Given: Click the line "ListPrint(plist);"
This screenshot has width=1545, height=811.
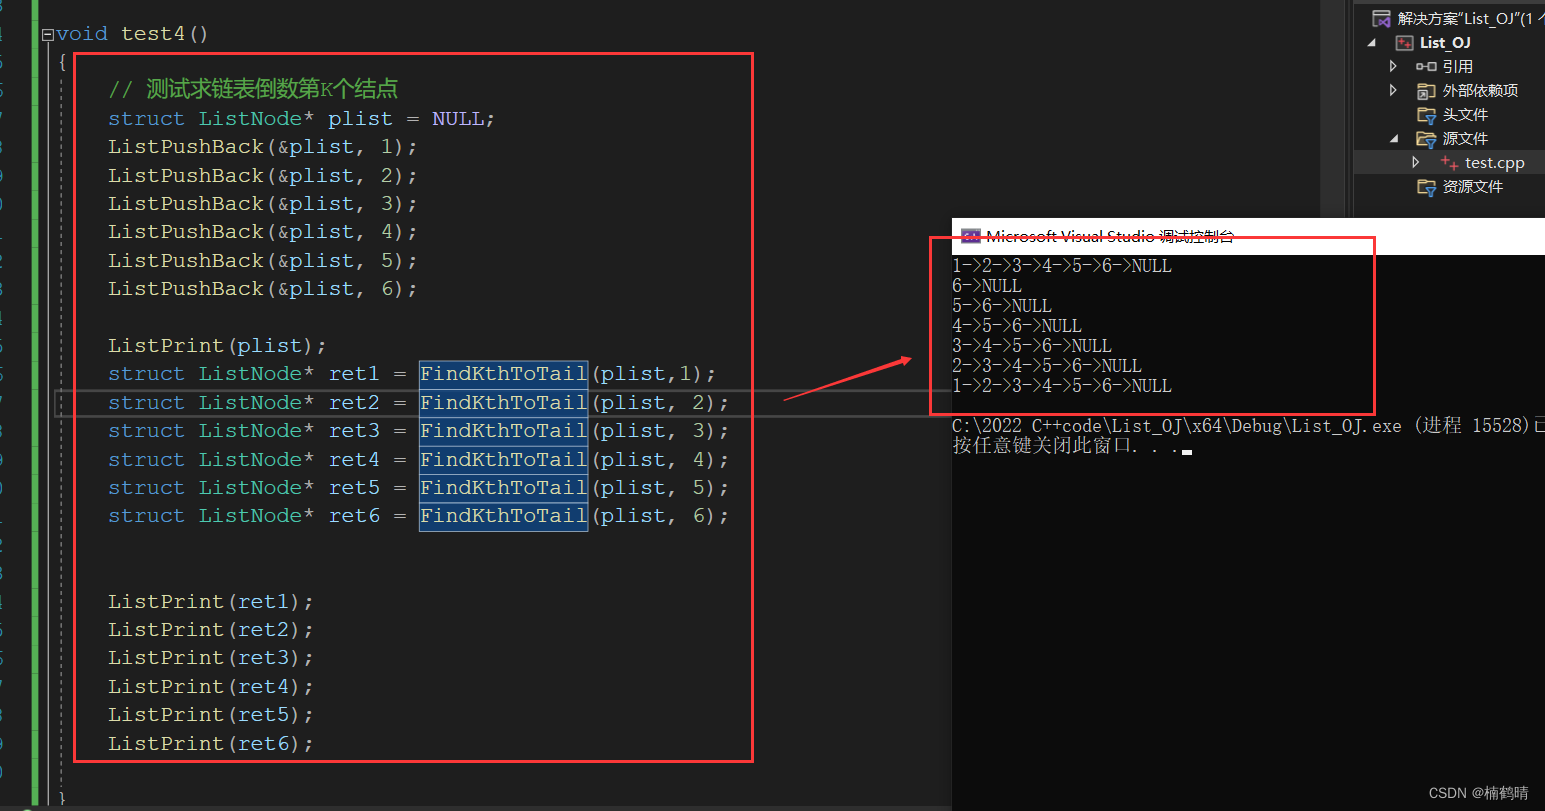Looking at the screenshot, I should (217, 346).
